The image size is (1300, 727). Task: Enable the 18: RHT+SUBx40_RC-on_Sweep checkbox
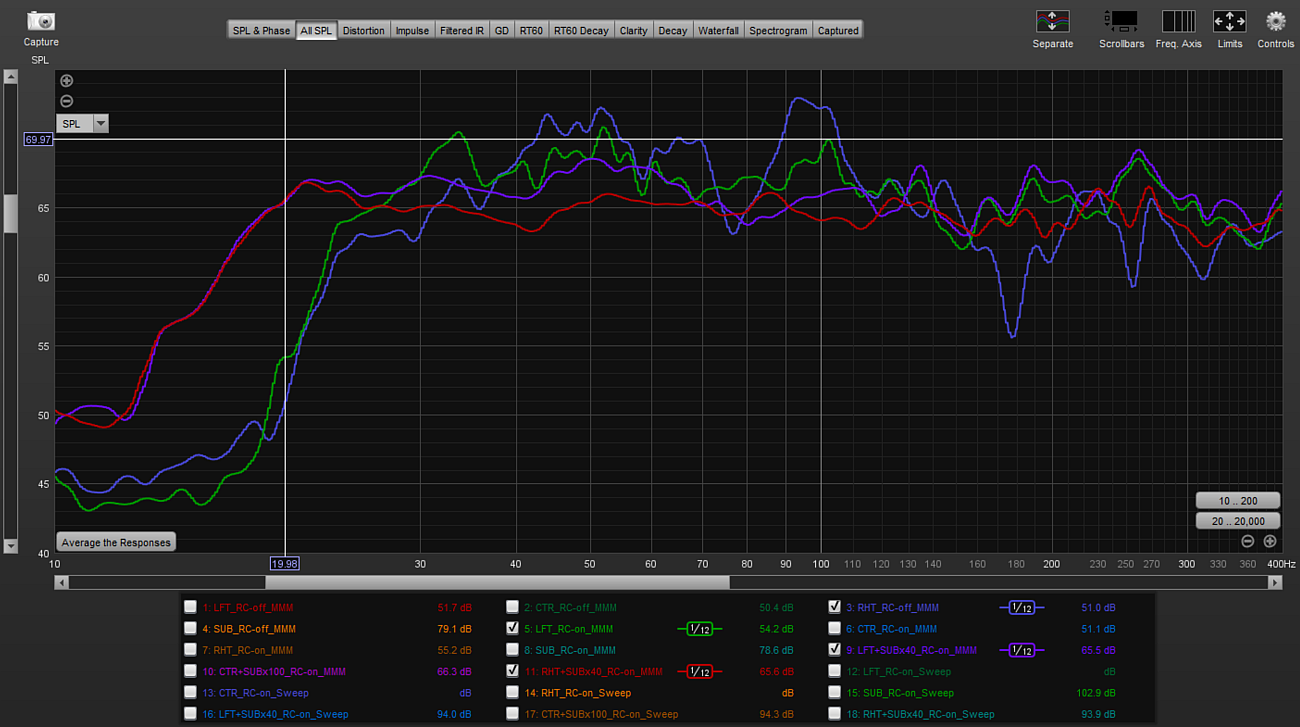click(x=834, y=714)
